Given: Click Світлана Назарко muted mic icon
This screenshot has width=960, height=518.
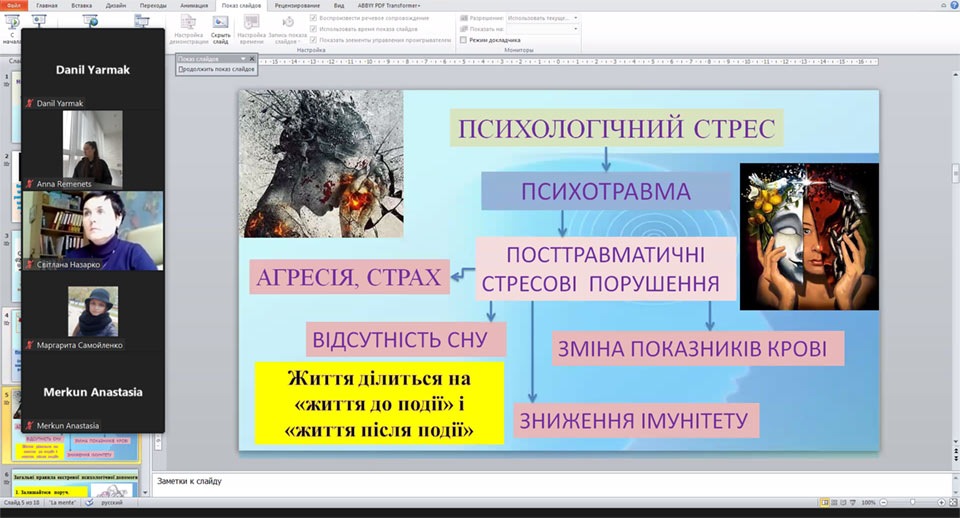Looking at the screenshot, I should point(29,265).
